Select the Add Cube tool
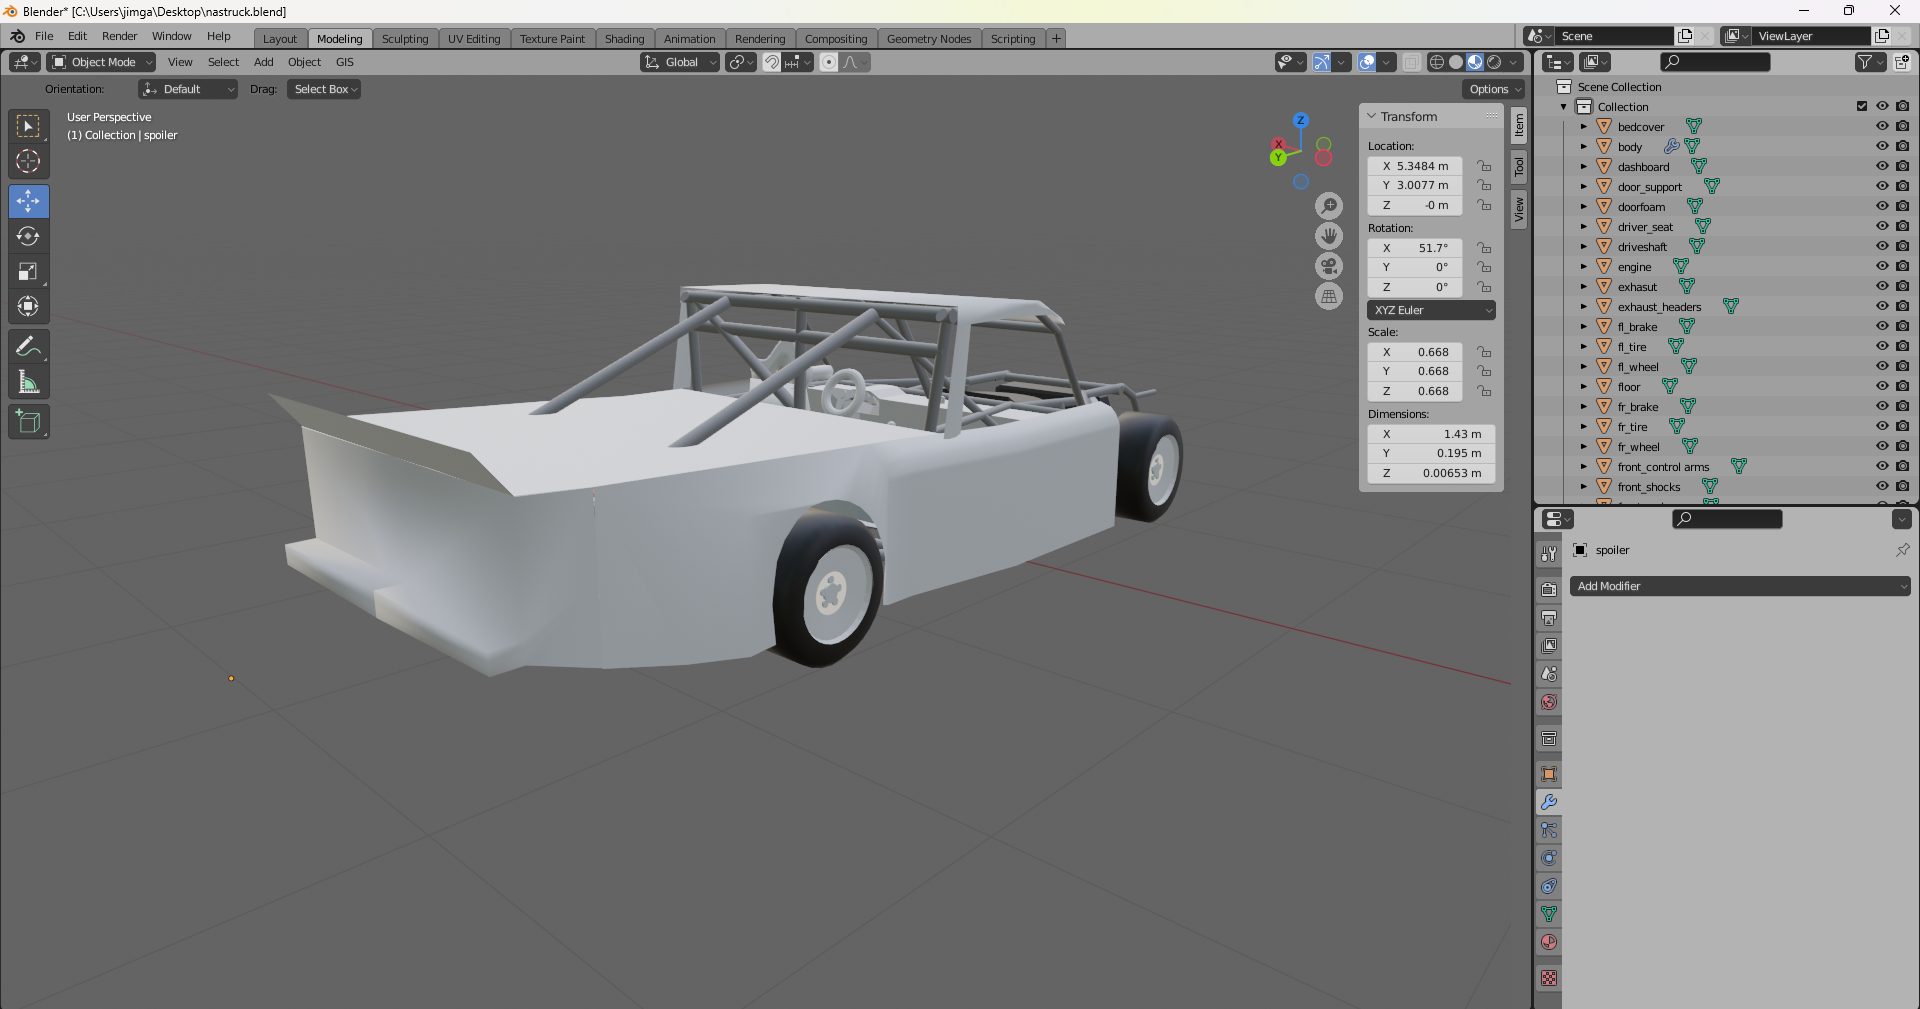The image size is (1920, 1009). coord(28,422)
